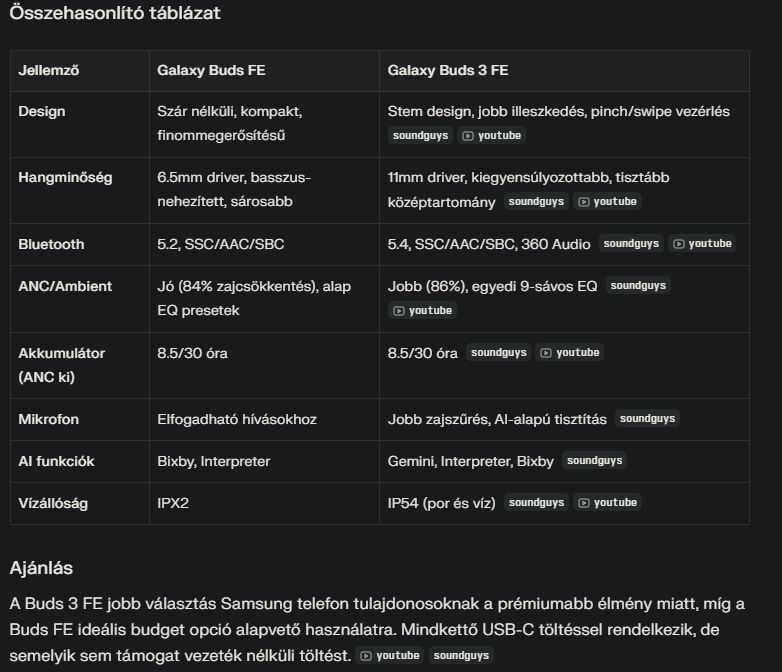The width and height of the screenshot is (782, 672).
Task: Open soundguys source in Design row
Action: pos(420,135)
